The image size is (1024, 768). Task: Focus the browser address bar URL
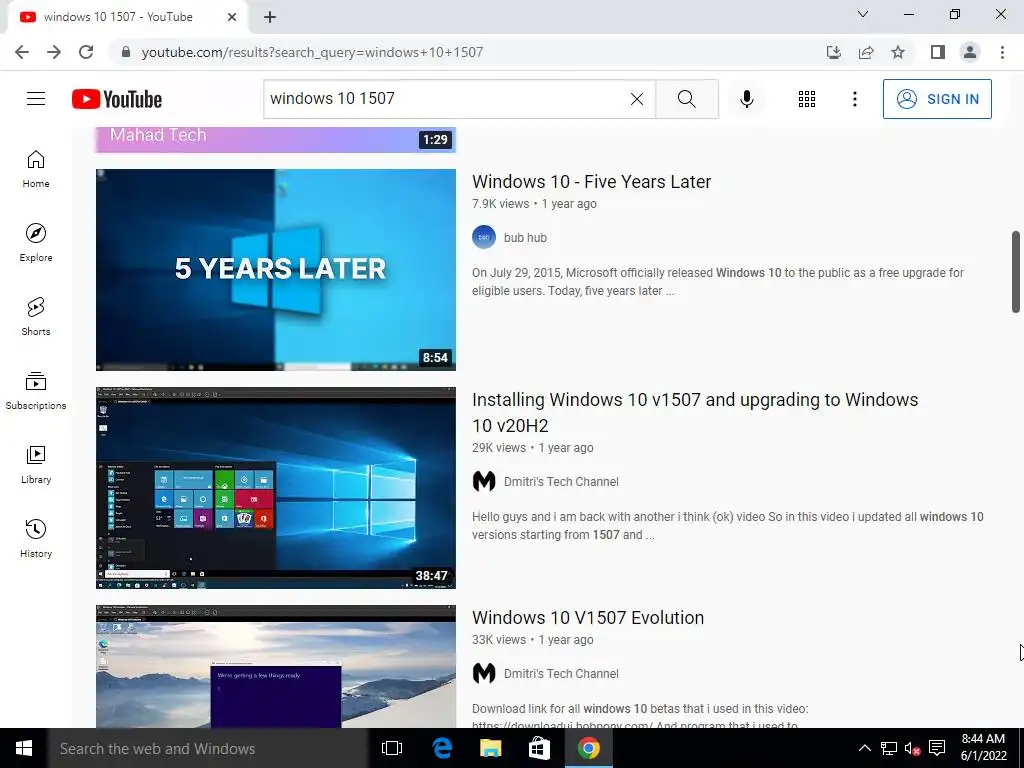[312, 52]
